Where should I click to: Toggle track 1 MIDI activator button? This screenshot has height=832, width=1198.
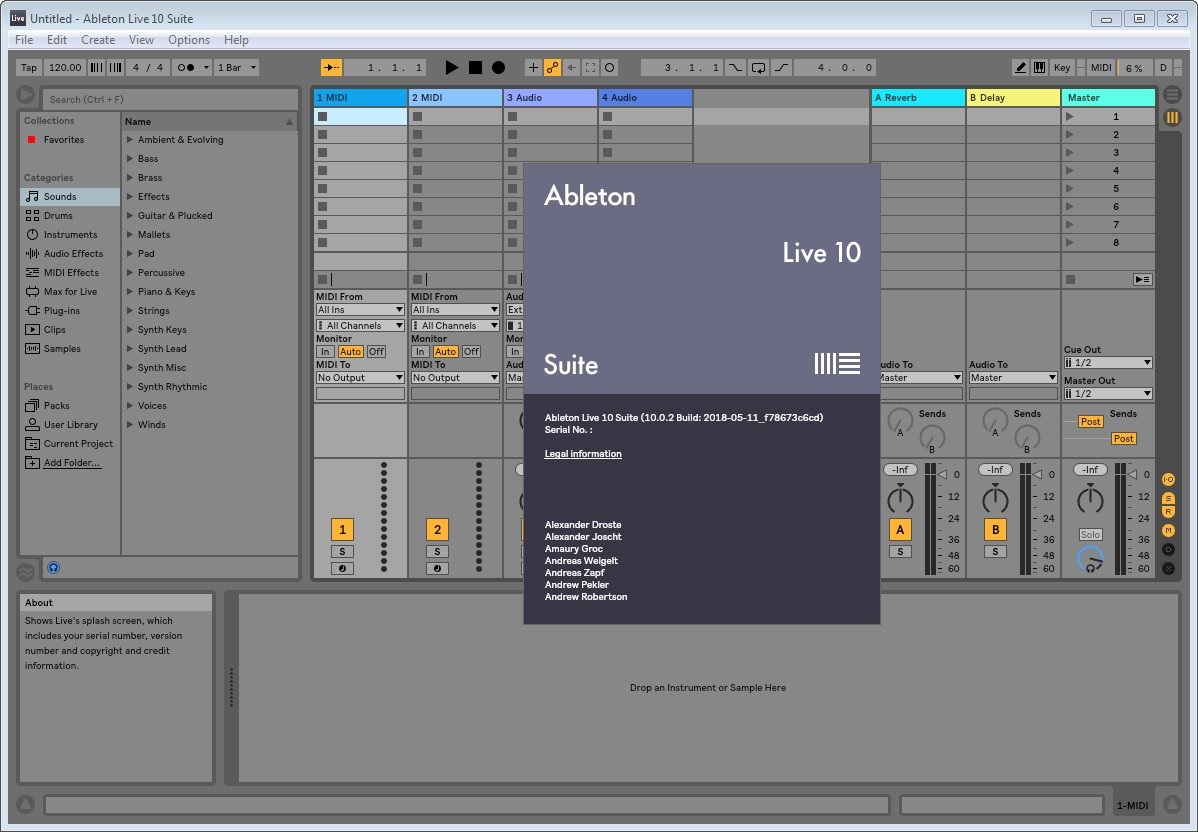pyautogui.click(x=342, y=529)
